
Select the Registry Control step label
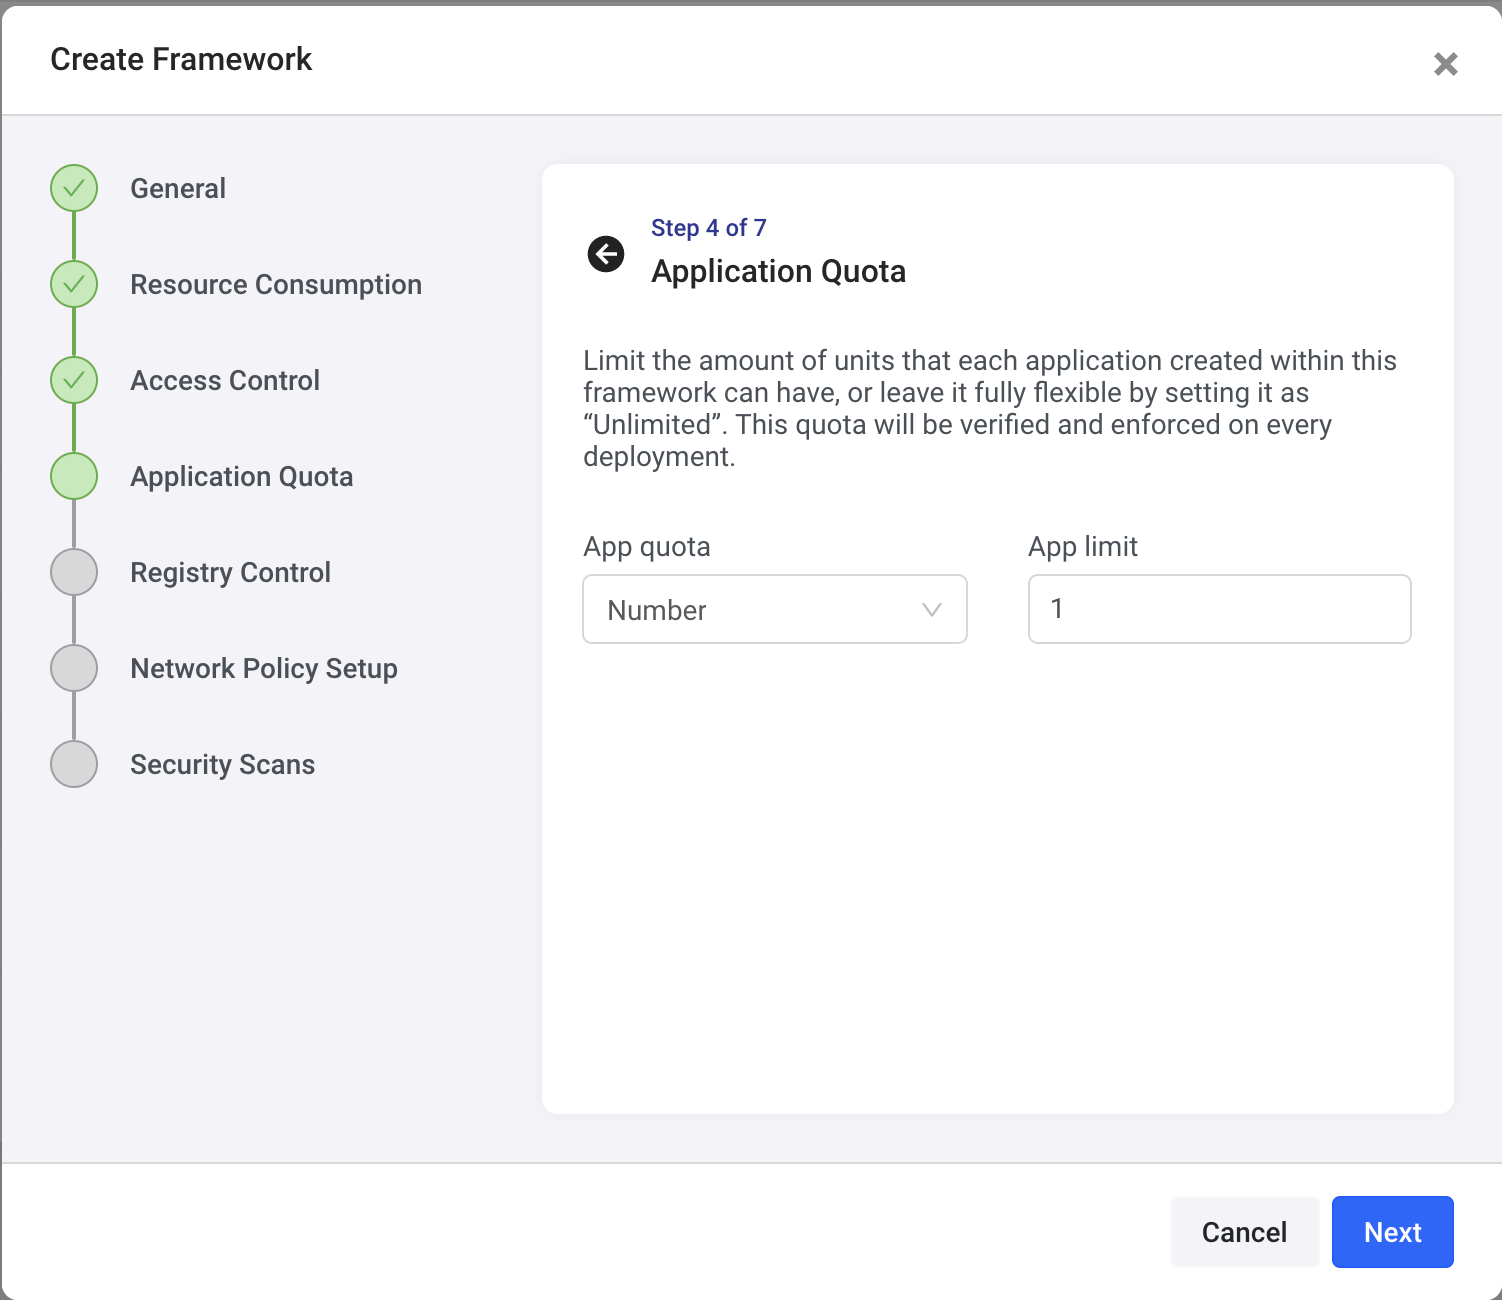[x=230, y=572]
